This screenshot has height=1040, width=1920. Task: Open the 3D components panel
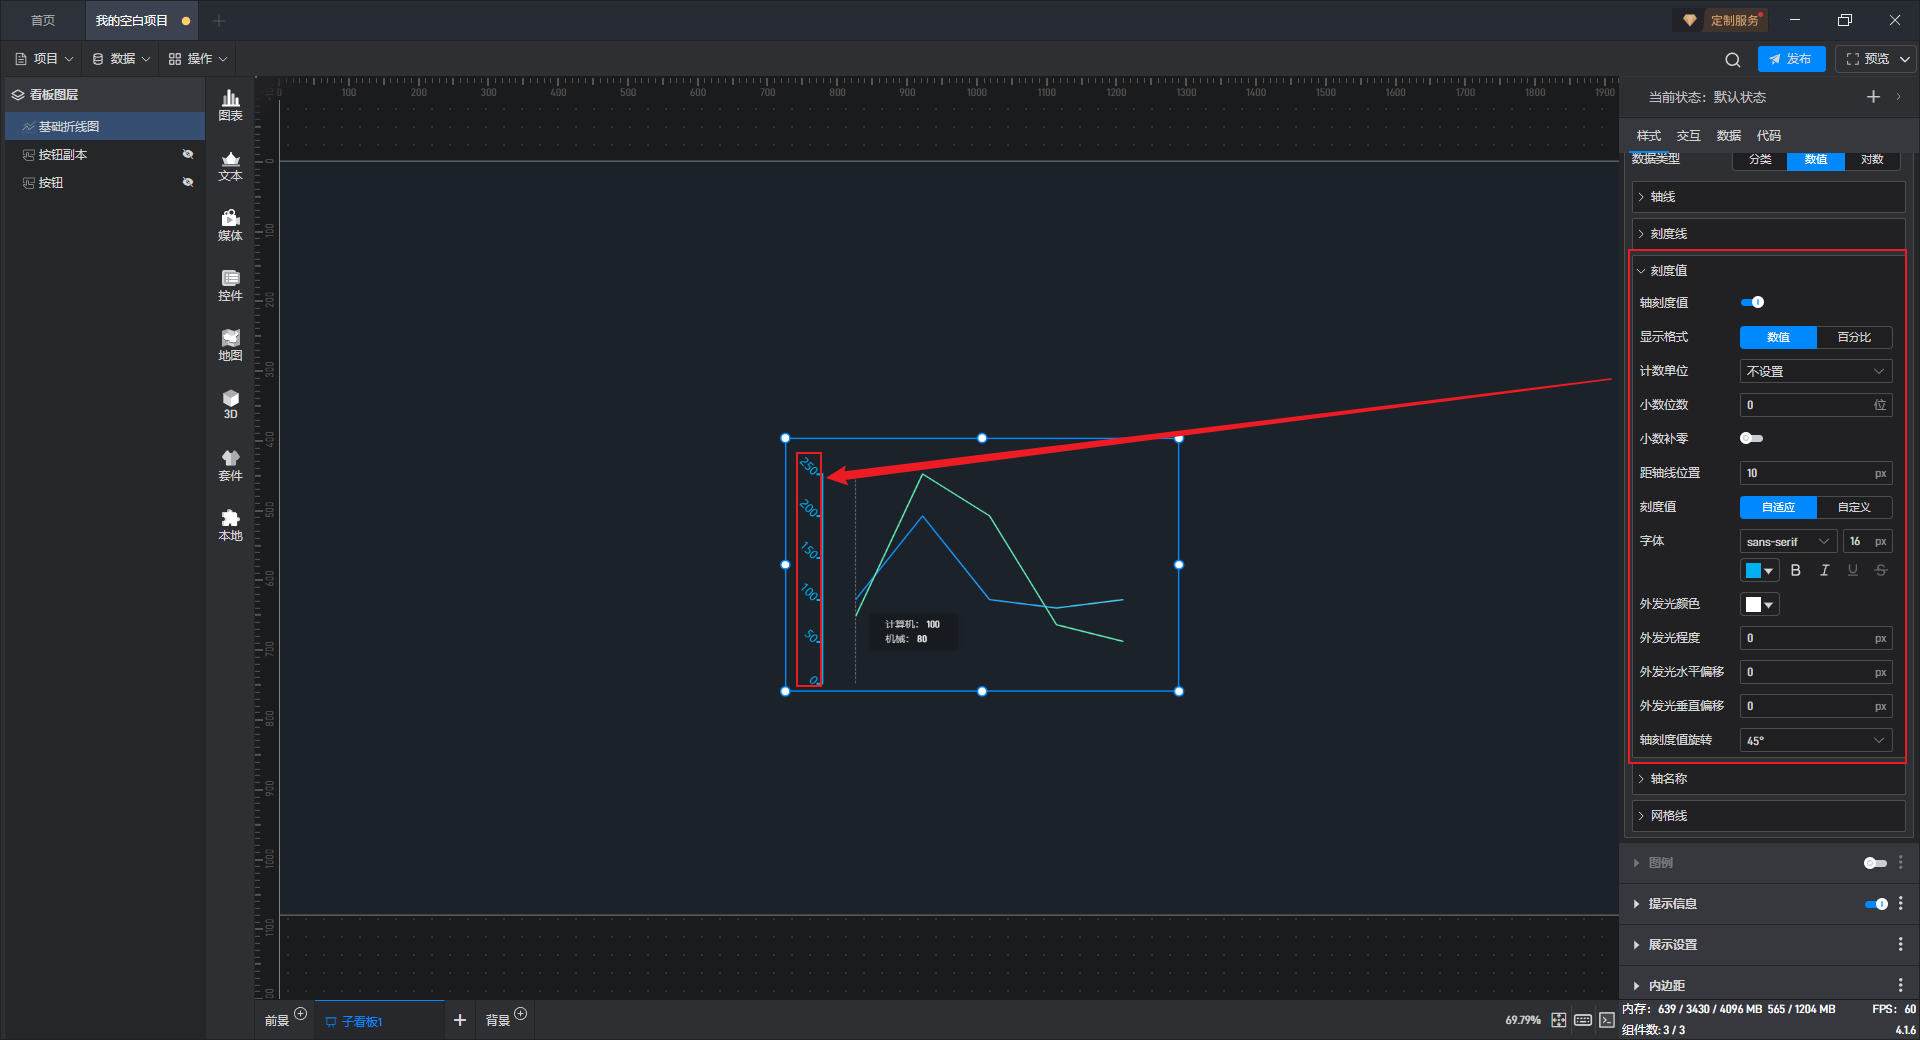[x=230, y=404]
